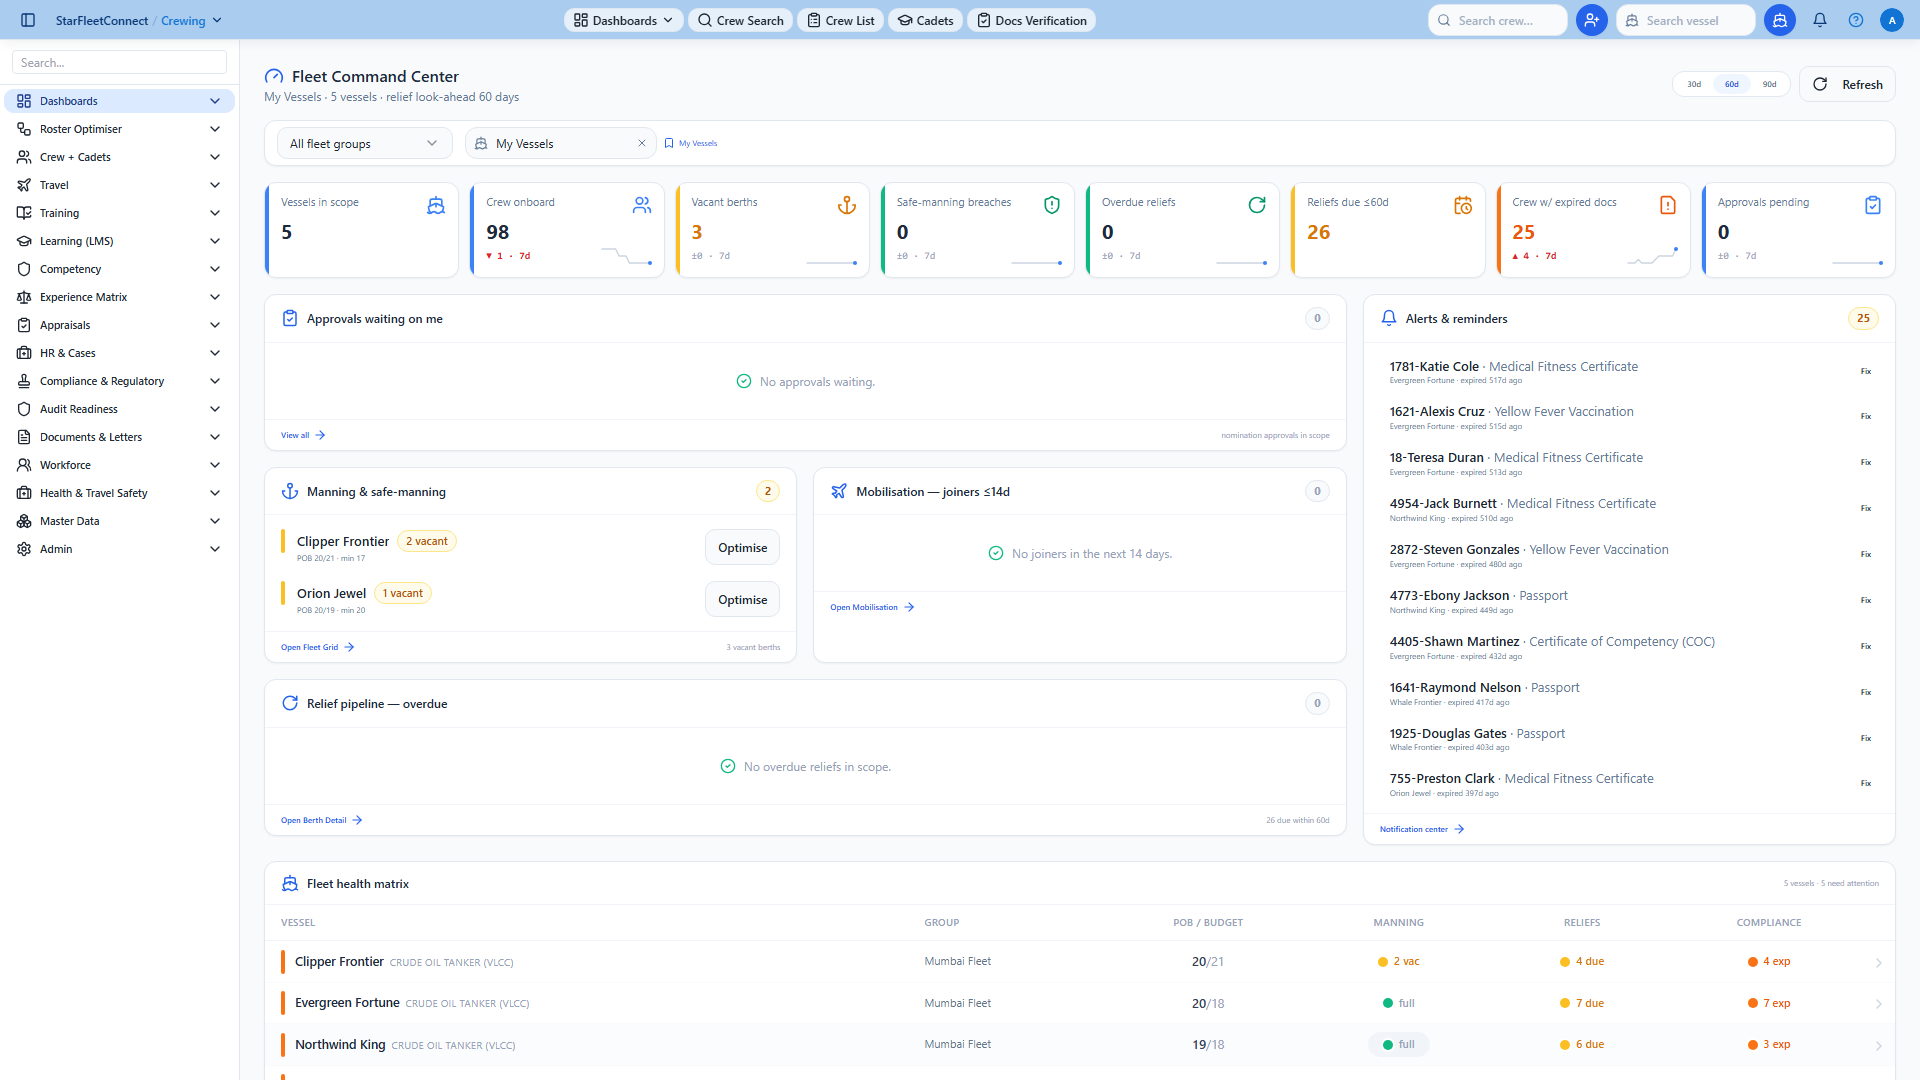Viewport: 1920px width, 1080px height.
Task: Optimise manning for Orion Jewel
Action: pyautogui.click(x=742, y=599)
